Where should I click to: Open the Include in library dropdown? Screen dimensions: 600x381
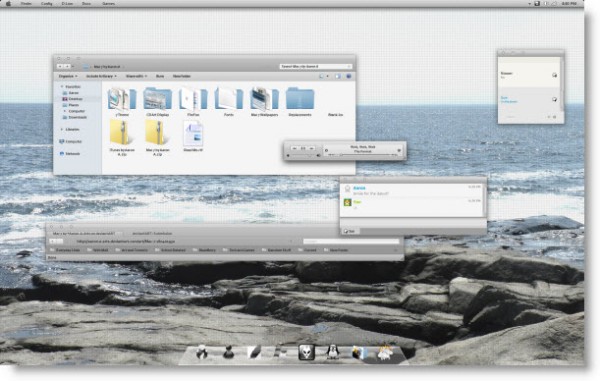[x=101, y=76]
